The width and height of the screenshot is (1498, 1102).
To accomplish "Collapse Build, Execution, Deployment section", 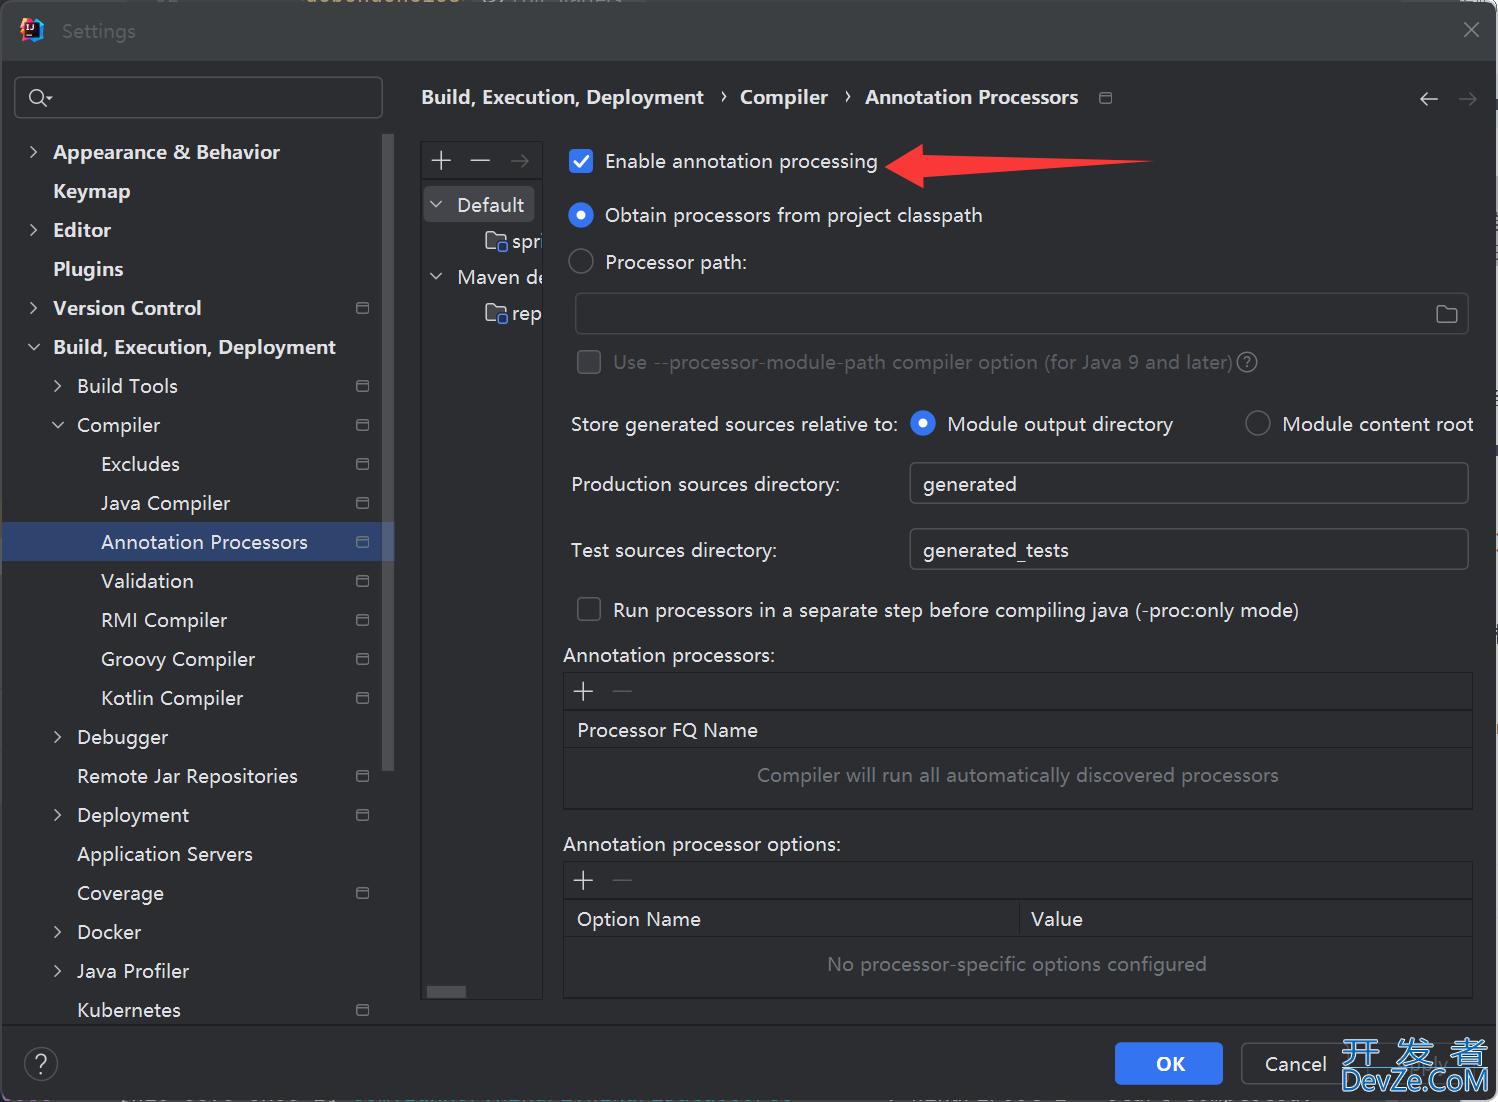I will [x=33, y=347].
